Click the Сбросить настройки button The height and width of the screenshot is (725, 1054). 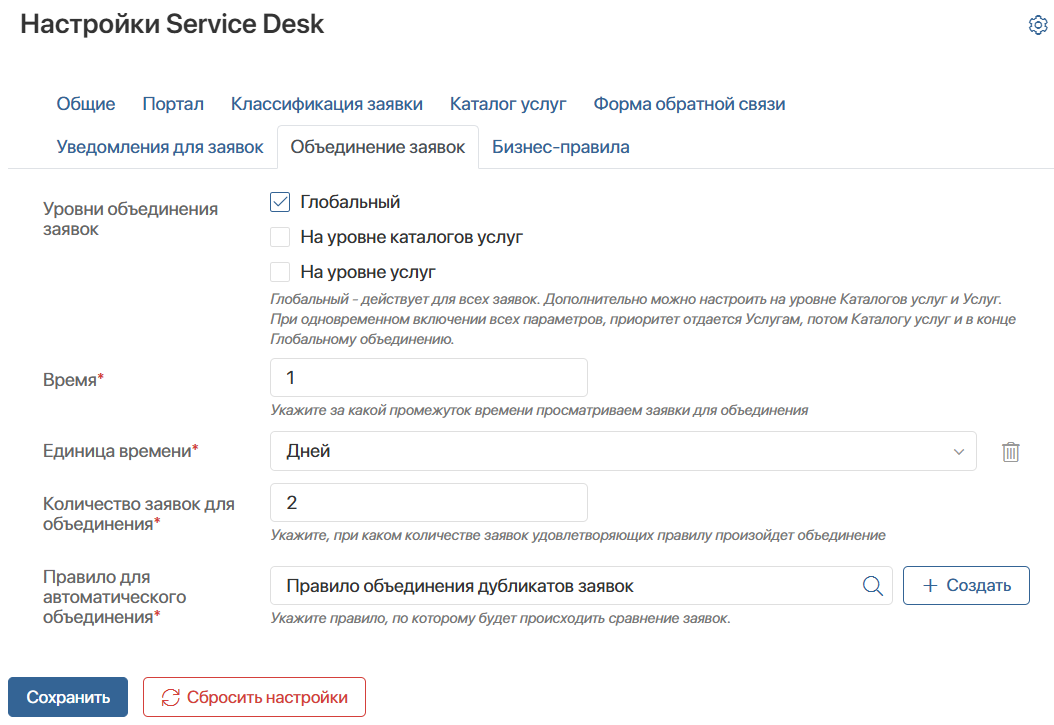point(254,697)
